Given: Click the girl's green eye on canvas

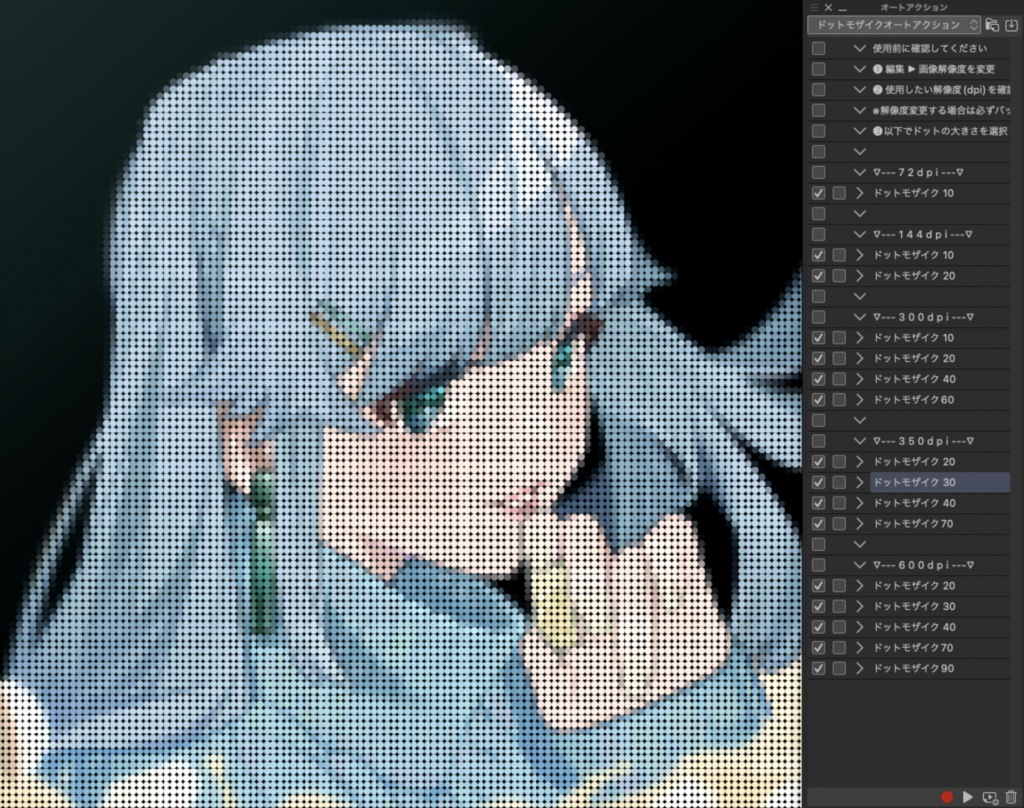Looking at the screenshot, I should point(421,406).
